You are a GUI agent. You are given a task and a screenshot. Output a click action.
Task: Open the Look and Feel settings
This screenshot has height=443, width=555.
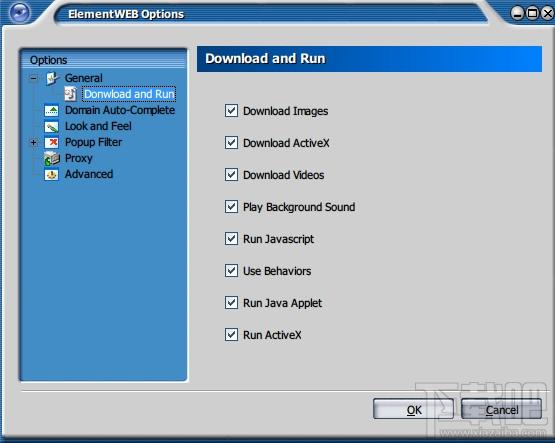[98, 126]
